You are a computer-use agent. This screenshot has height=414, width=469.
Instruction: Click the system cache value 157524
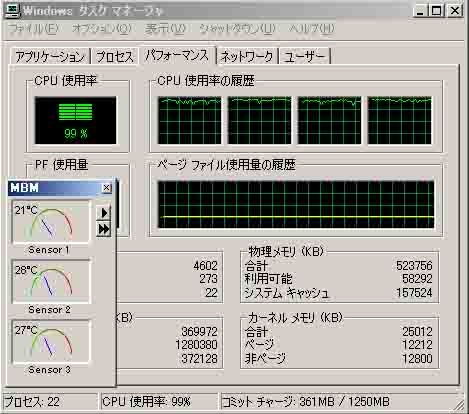[x=414, y=293]
